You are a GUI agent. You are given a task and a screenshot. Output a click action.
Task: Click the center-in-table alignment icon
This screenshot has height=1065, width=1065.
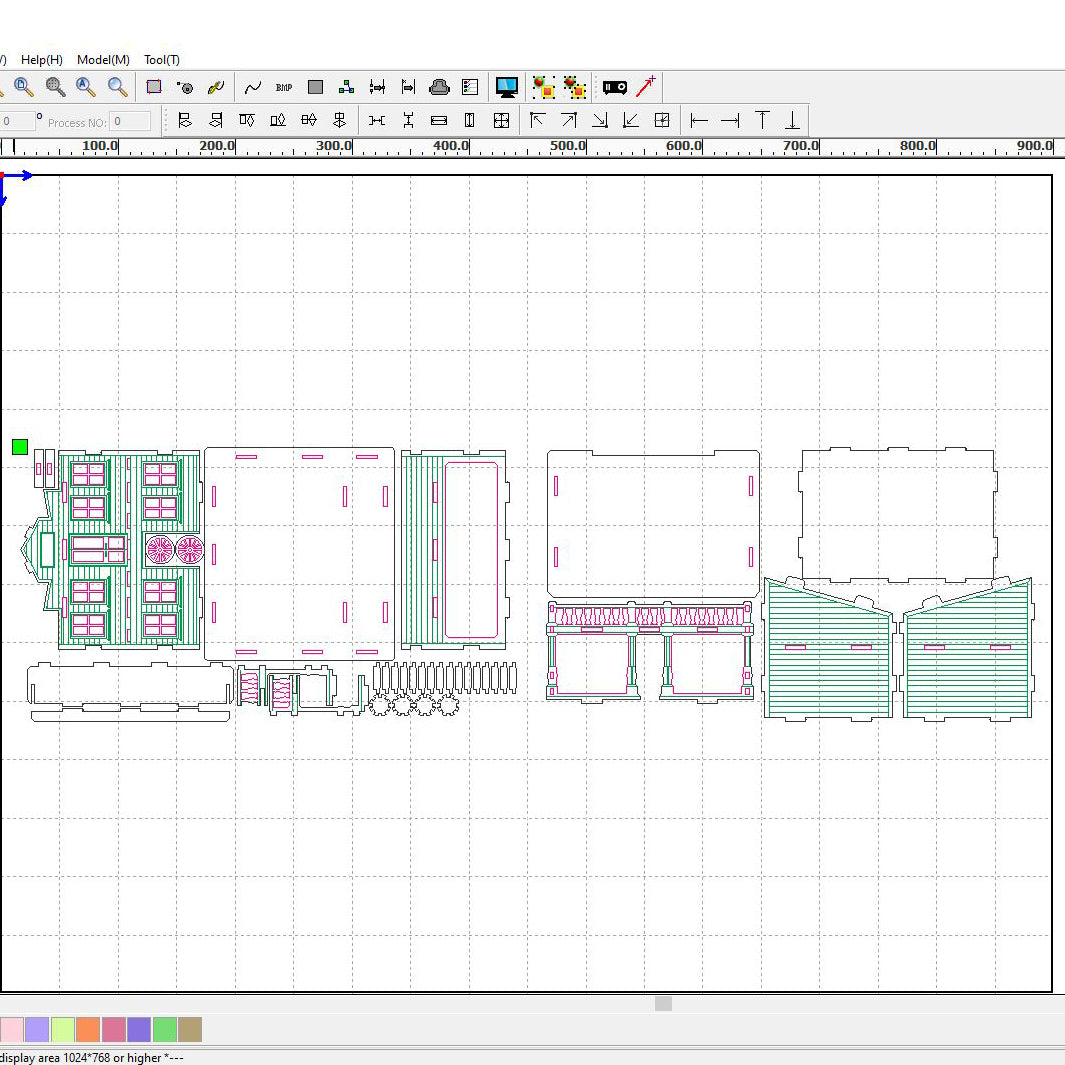pyautogui.click(x=661, y=120)
